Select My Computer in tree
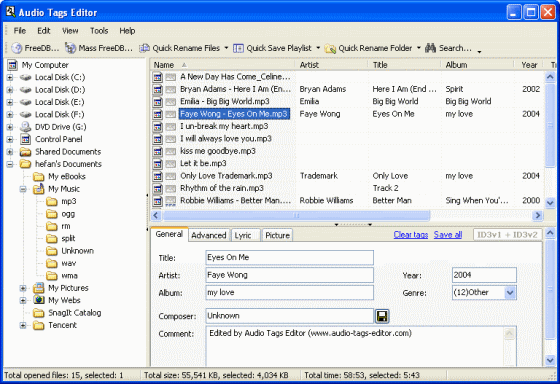The width and height of the screenshot is (560, 384). (45, 65)
